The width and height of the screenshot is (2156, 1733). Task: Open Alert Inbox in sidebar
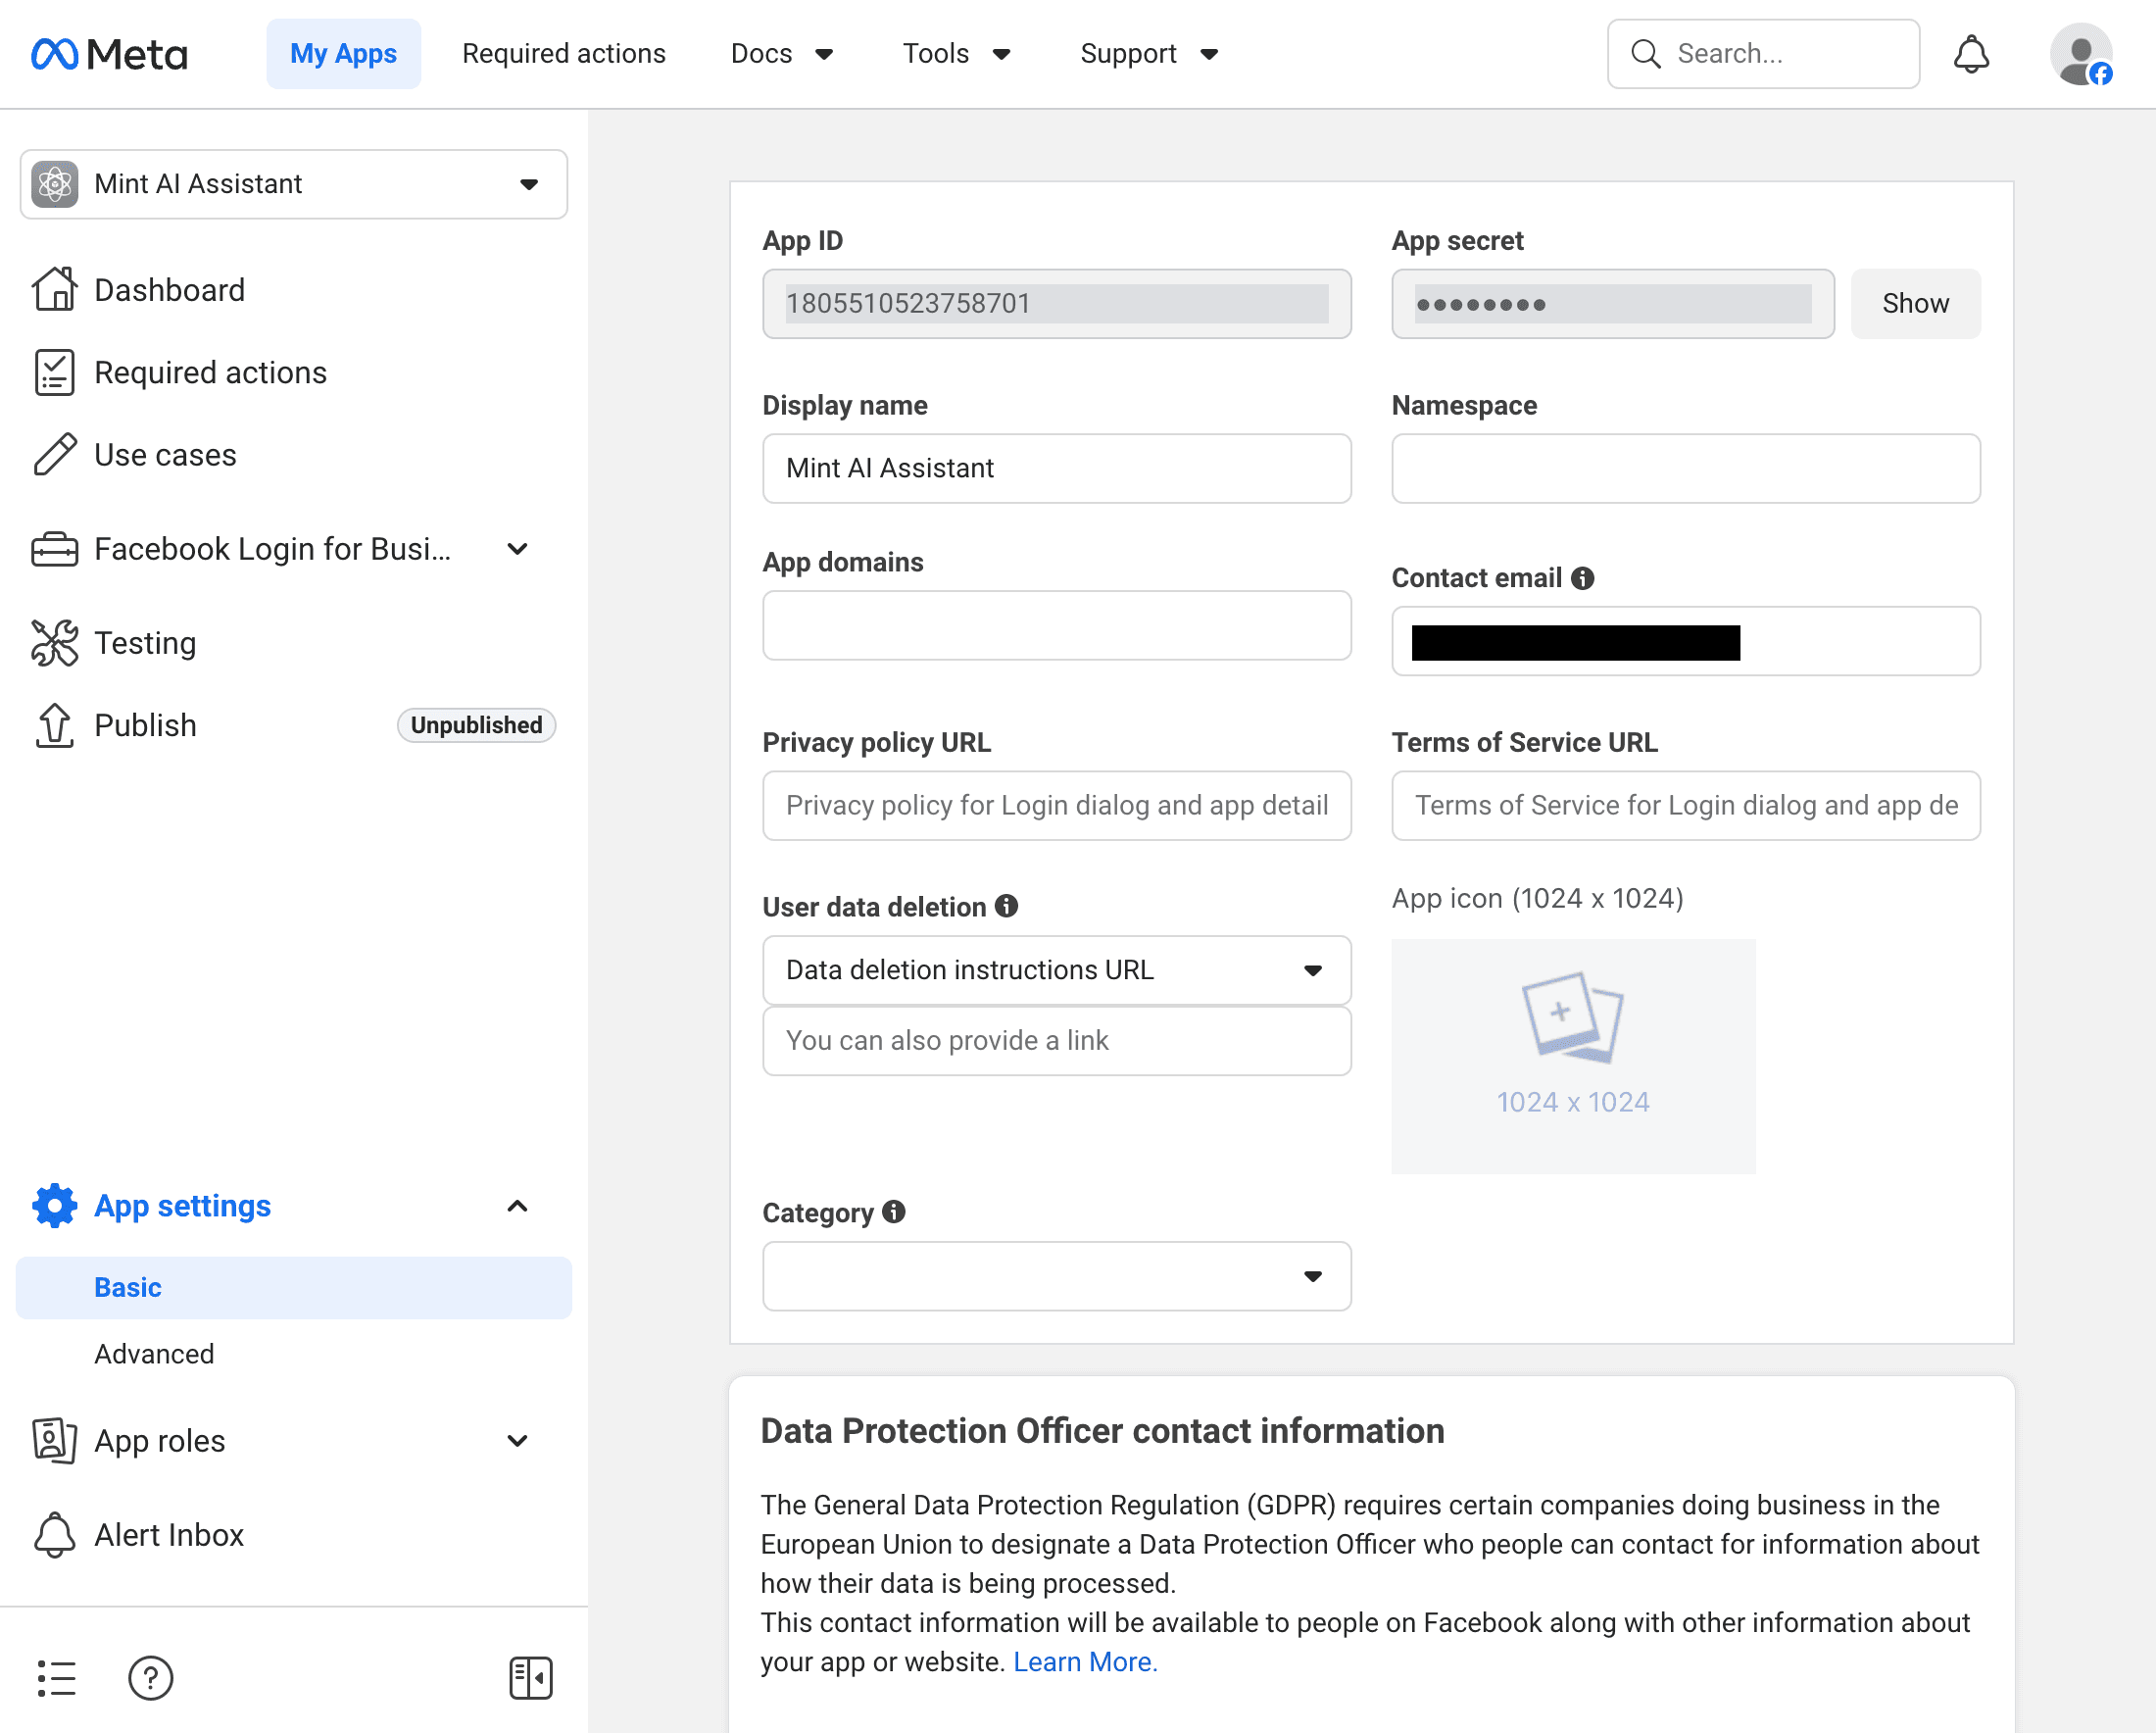169,1535
